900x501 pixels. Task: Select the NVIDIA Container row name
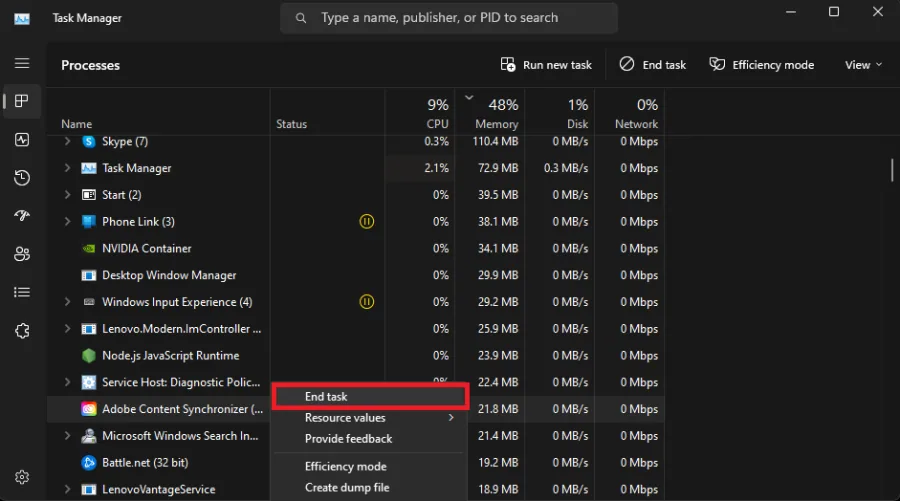pyautogui.click(x=146, y=248)
